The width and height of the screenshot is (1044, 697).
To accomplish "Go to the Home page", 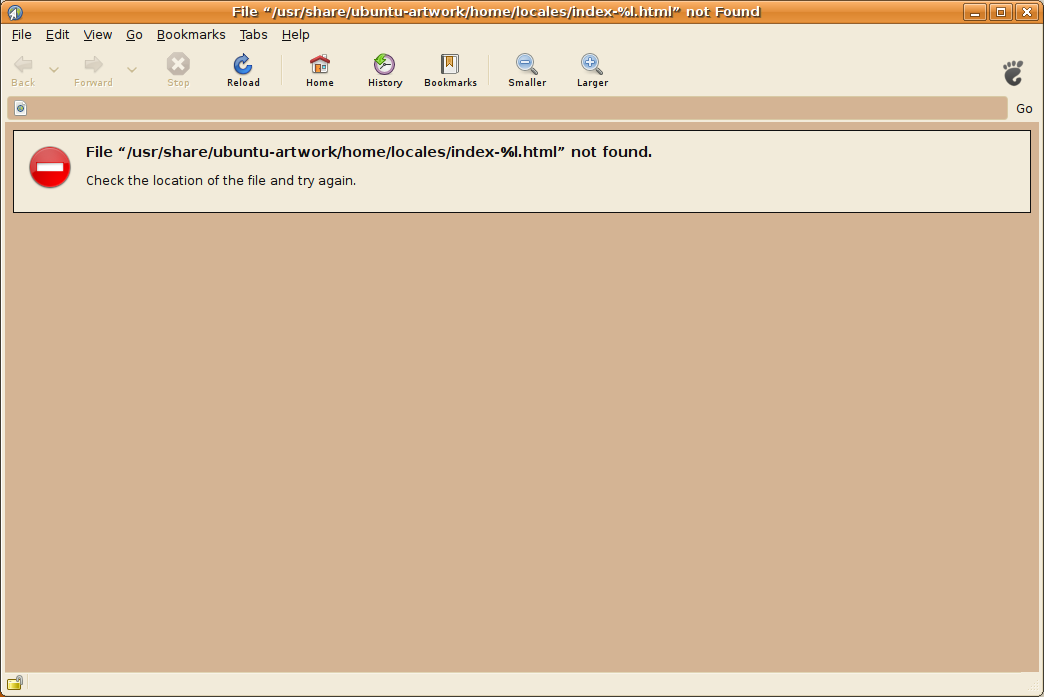I will [x=320, y=70].
